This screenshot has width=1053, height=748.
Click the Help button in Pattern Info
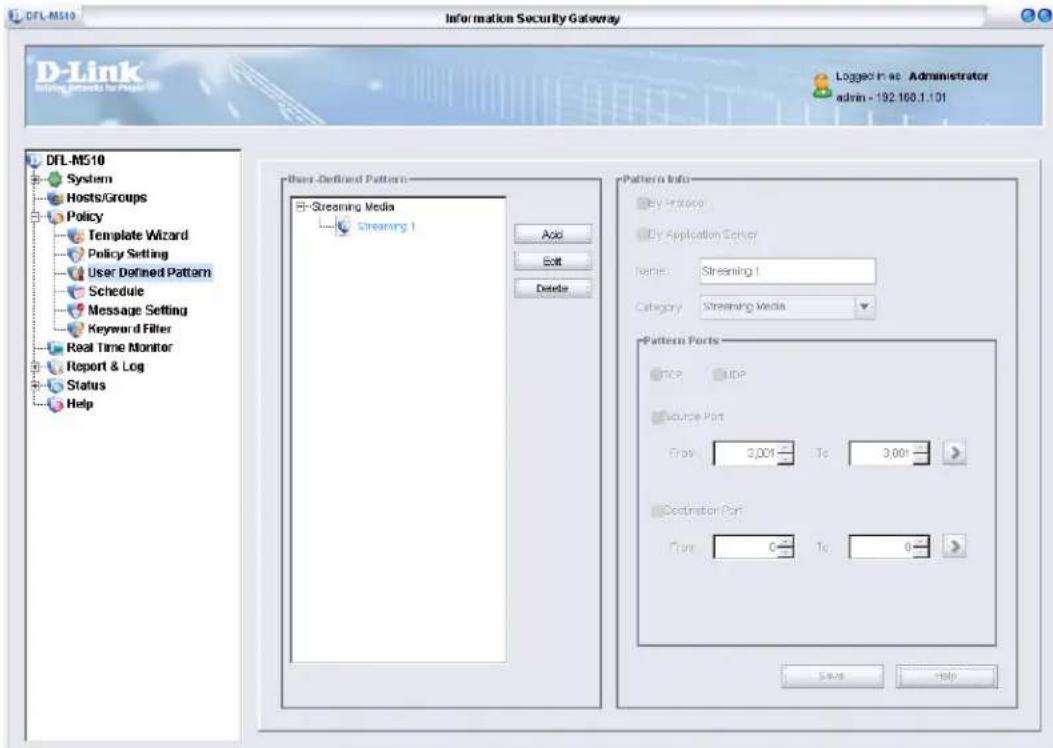click(x=946, y=676)
